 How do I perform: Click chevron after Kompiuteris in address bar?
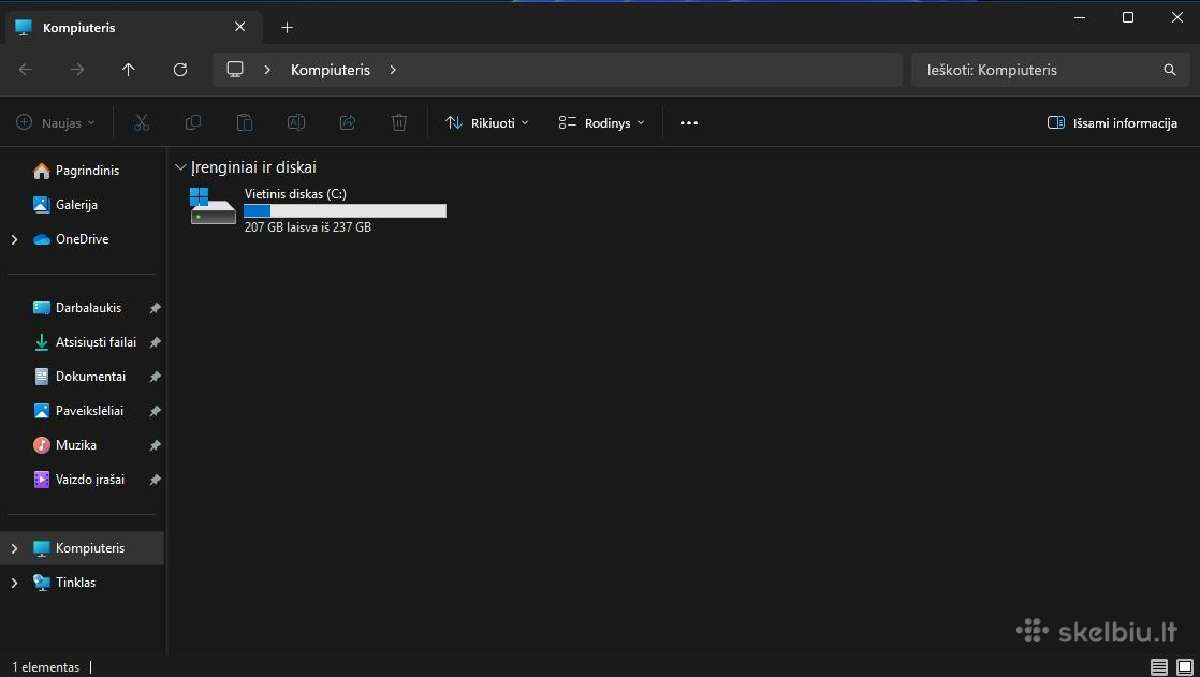[393, 70]
